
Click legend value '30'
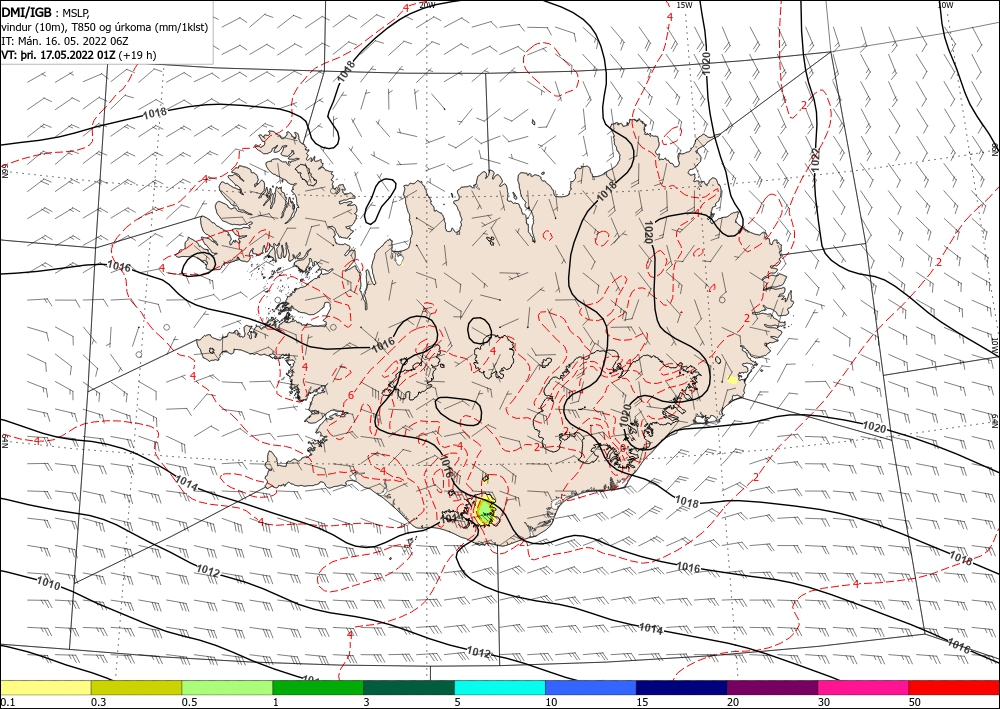pyautogui.click(x=824, y=702)
